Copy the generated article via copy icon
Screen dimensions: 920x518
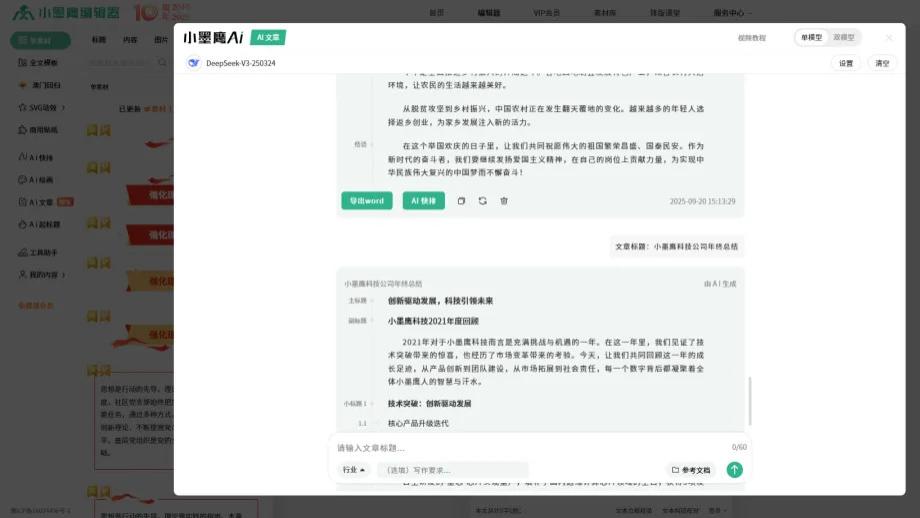[461, 201]
